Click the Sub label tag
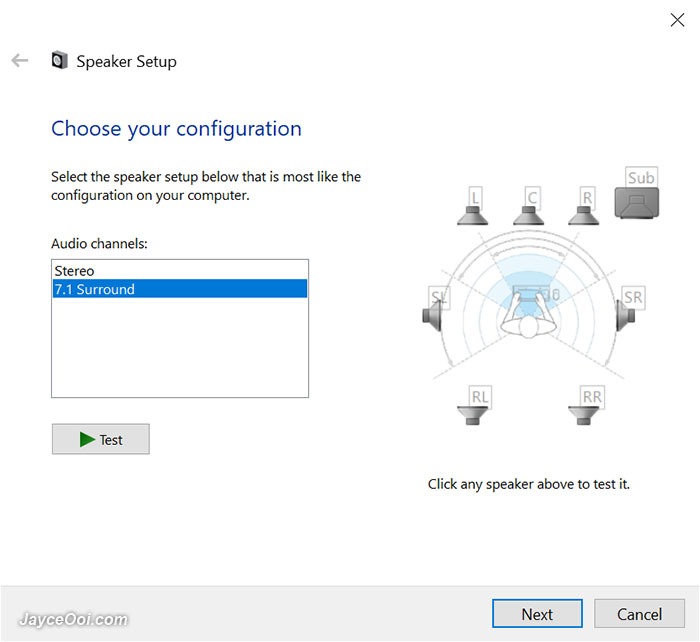This screenshot has width=700, height=642. (x=641, y=177)
